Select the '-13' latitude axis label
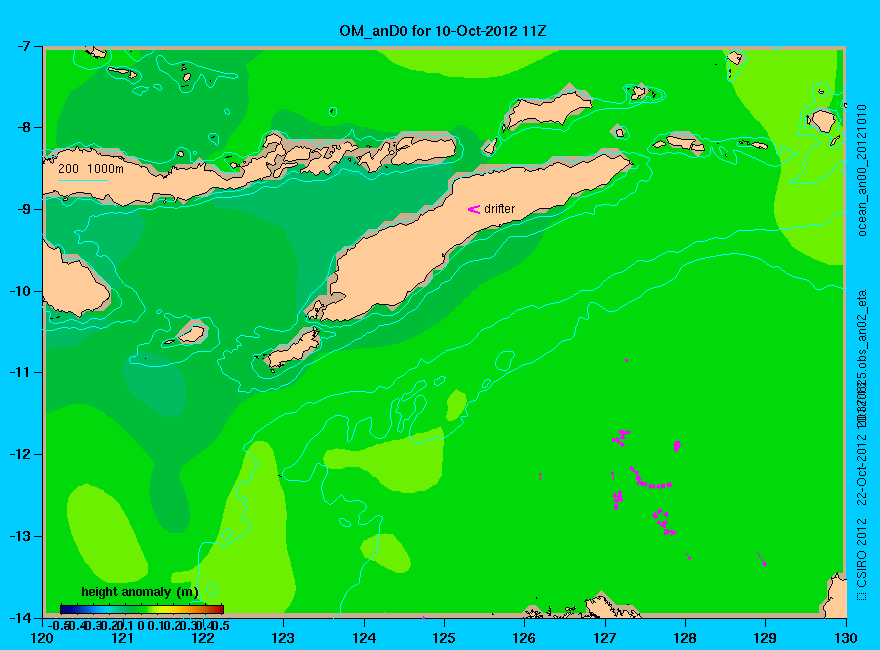Screen dimensions: 880x650 (20, 536)
